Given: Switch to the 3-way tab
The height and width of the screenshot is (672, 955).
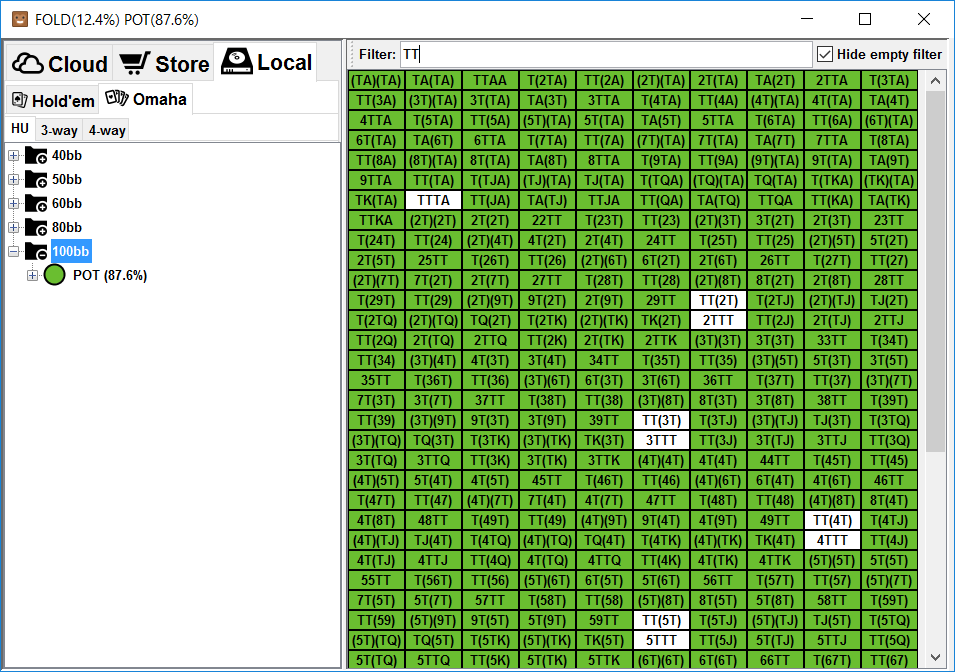Looking at the screenshot, I should pyautogui.click(x=59, y=130).
